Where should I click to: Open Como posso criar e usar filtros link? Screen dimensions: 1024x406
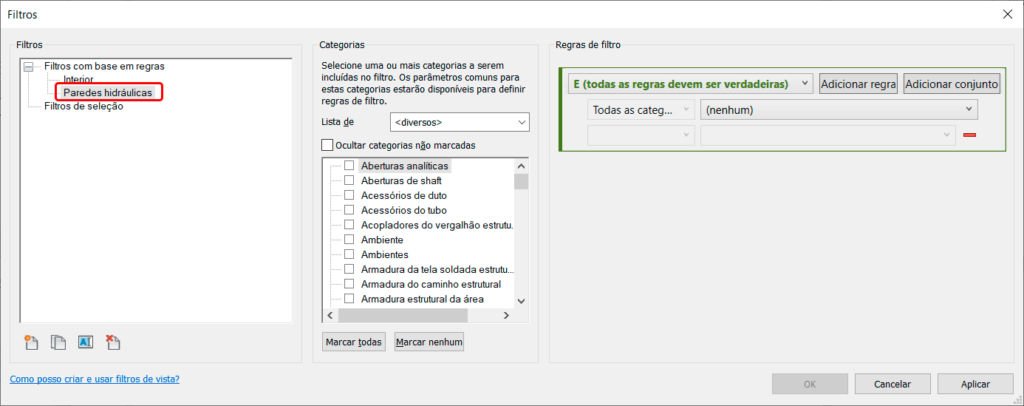(x=95, y=379)
